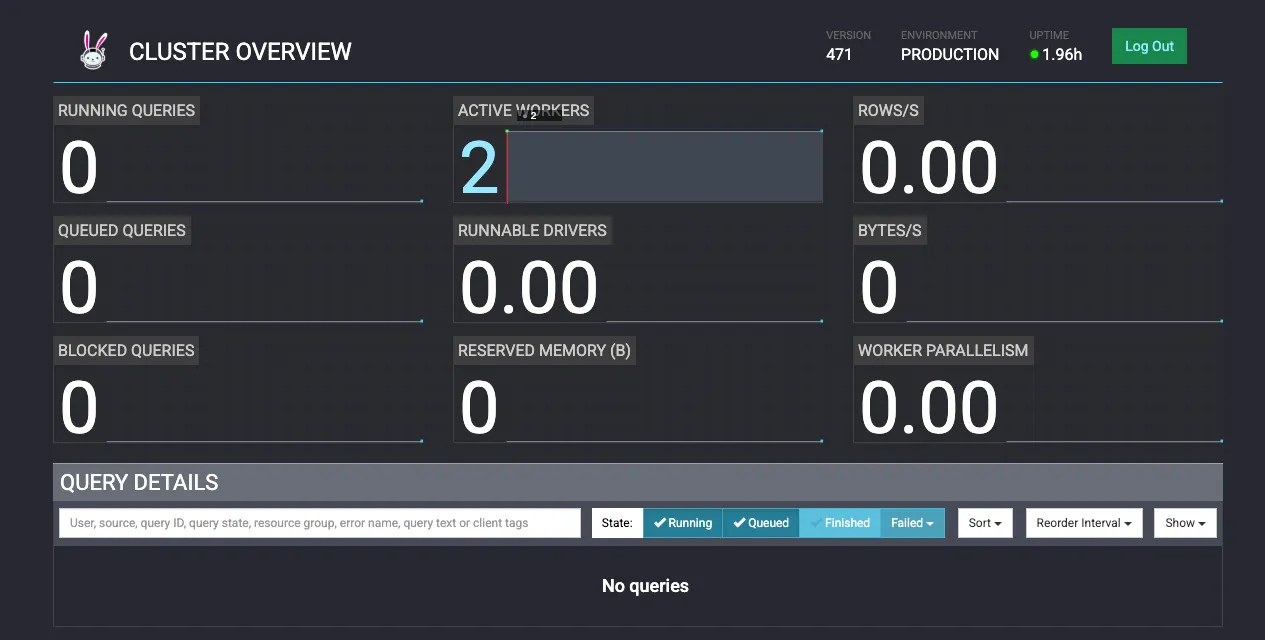Toggle the Running state filter
This screenshot has width=1265, height=640.
coord(682,523)
